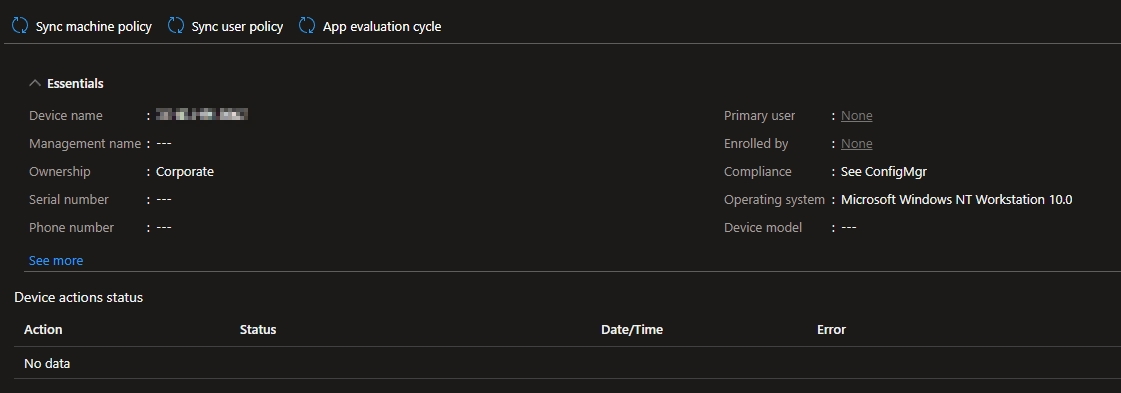Select the blurred device name value
The width and height of the screenshot is (1121, 393).
coord(202,114)
